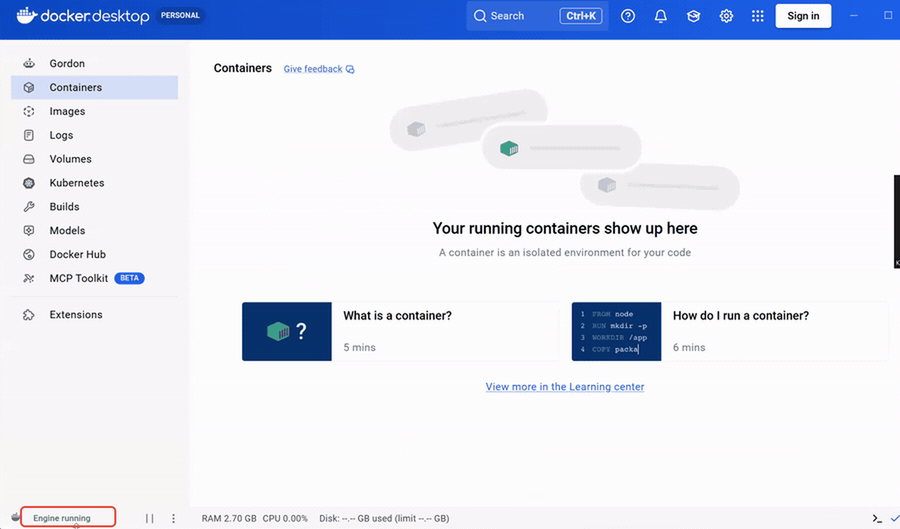900x529 pixels.
Task: Open the Volumes section
Action: (94, 159)
